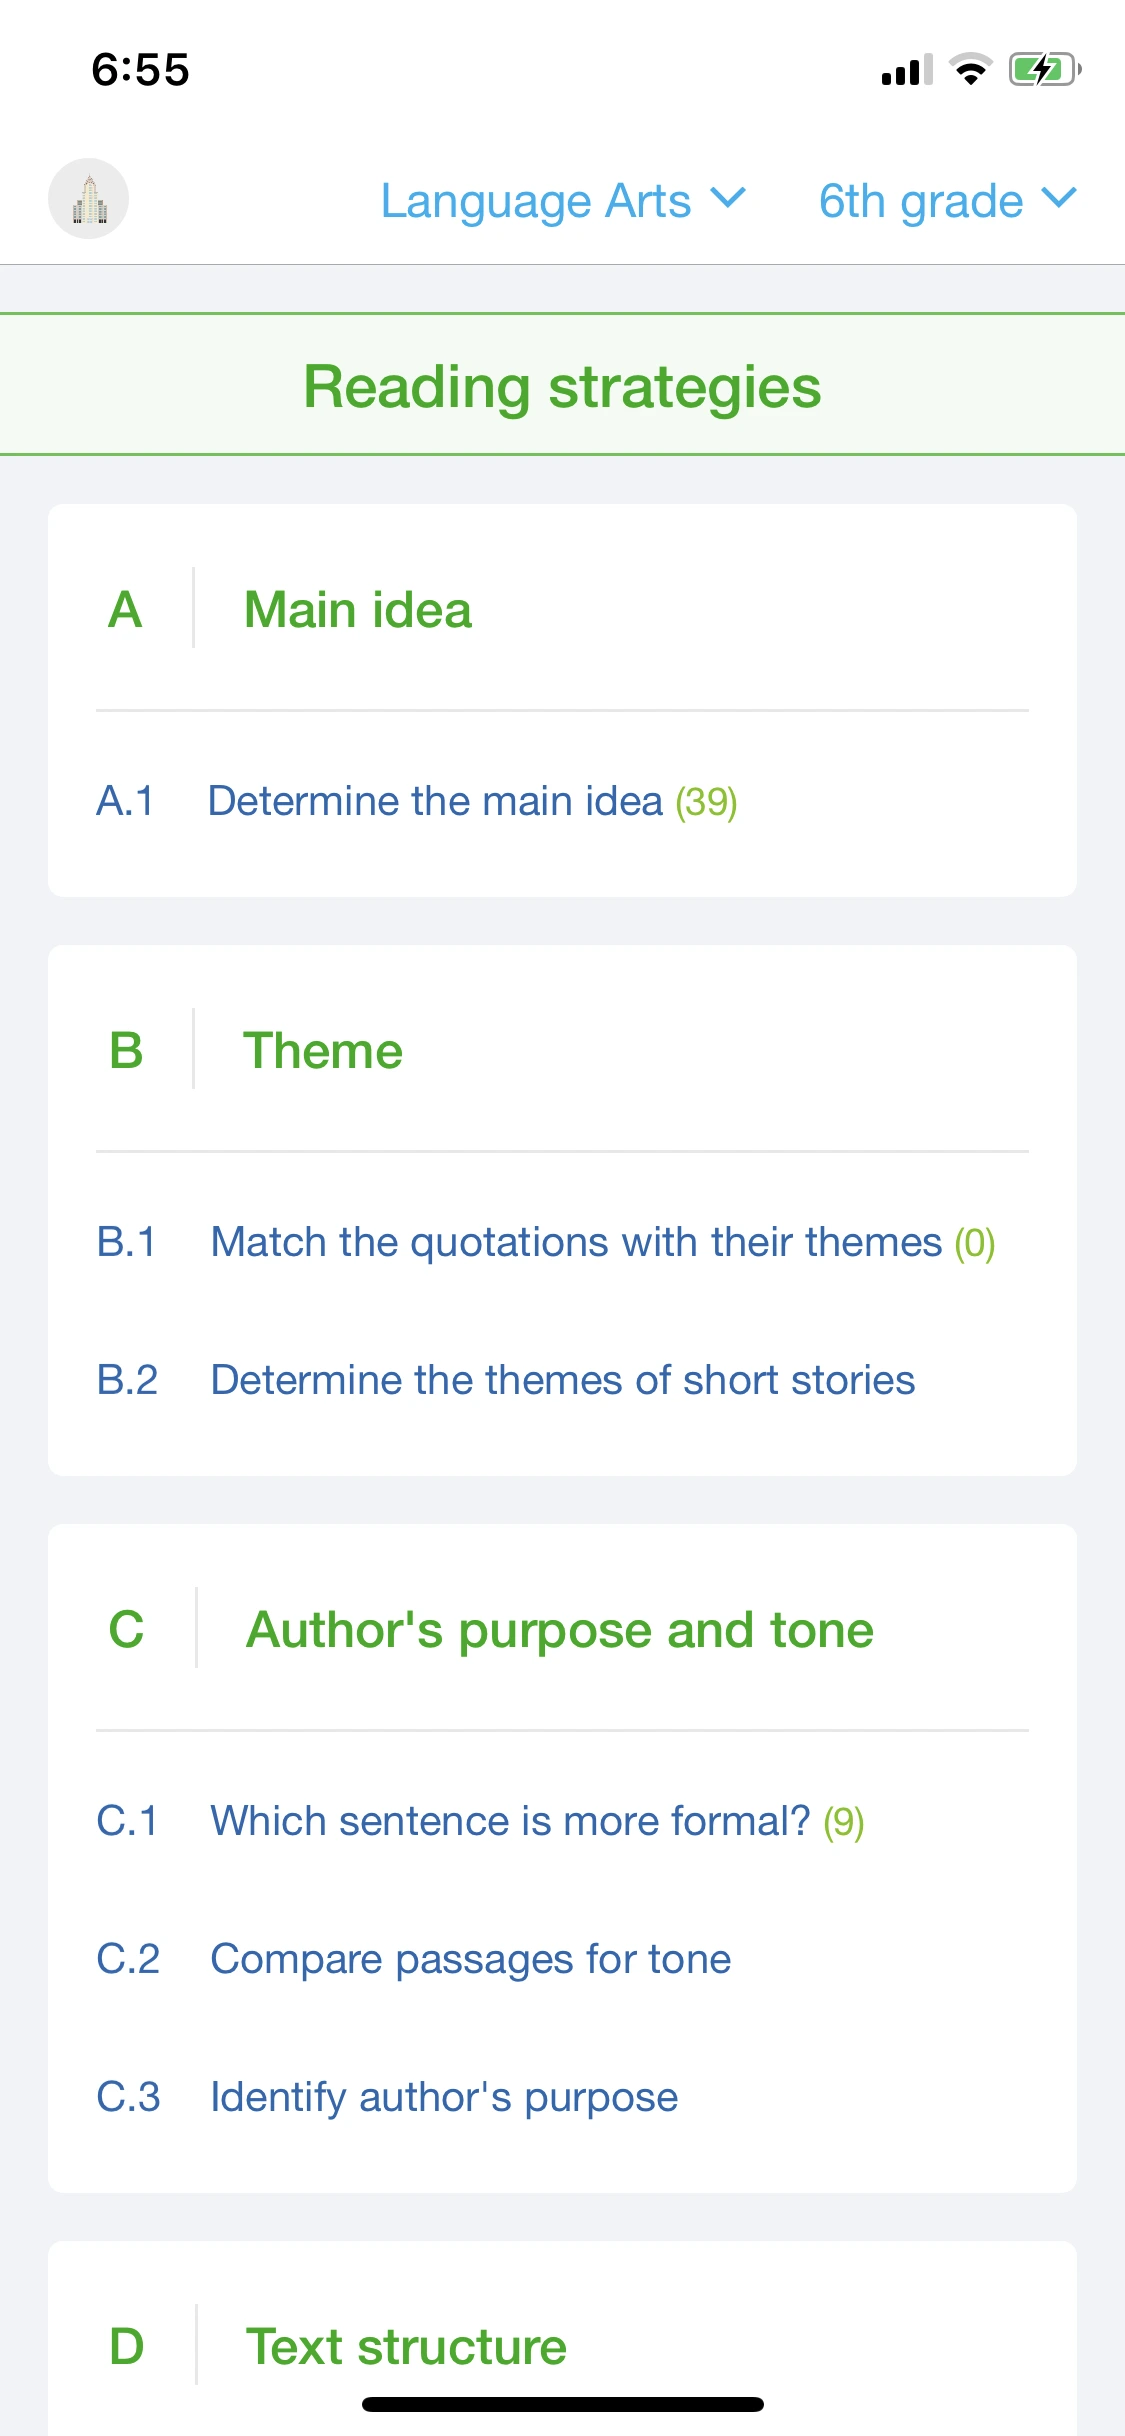Tap the building profile avatar icon
The height and width of the screenshot is (2436, 1125).
pyautogui.click(x=88, y=199)
